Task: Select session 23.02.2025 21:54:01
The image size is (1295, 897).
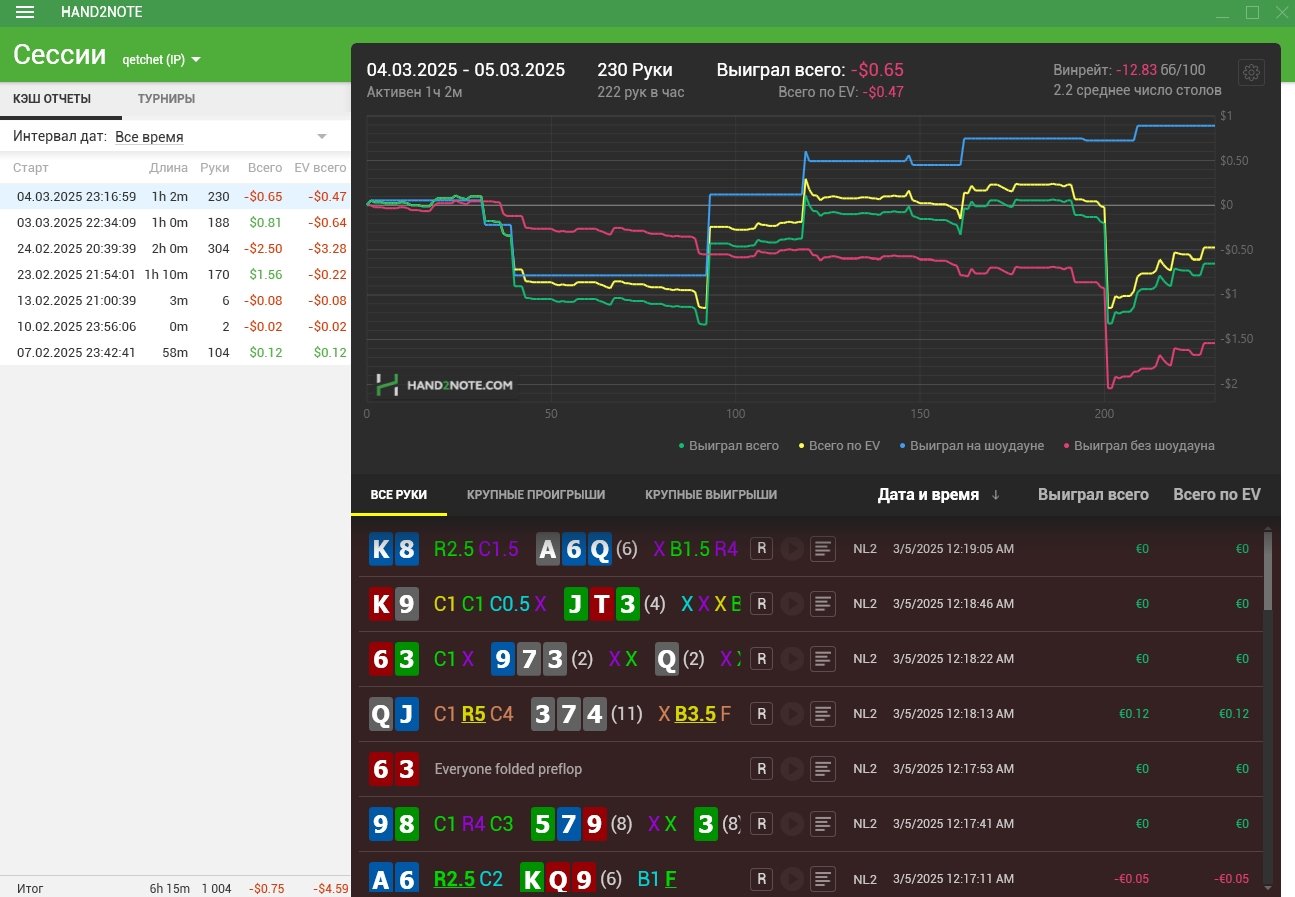Action: pos(175,274)
